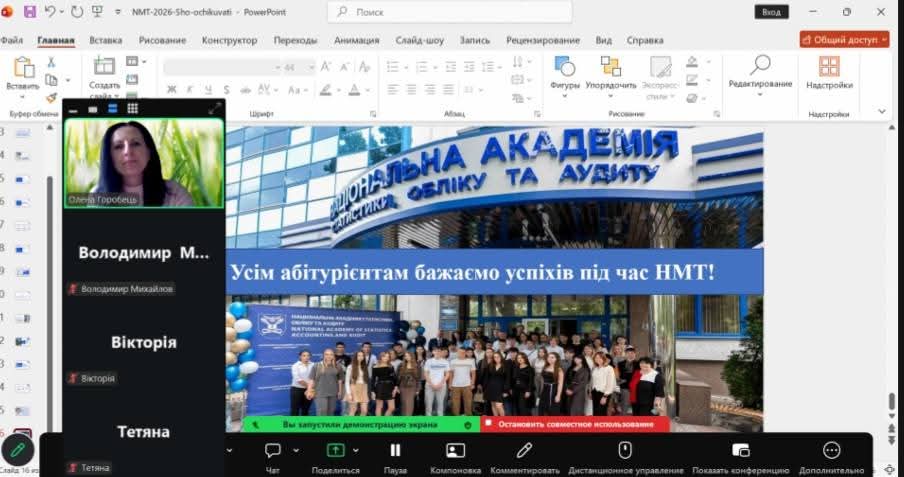
Task: Minimize the Zoom video panel
Action: click(73, 108)
